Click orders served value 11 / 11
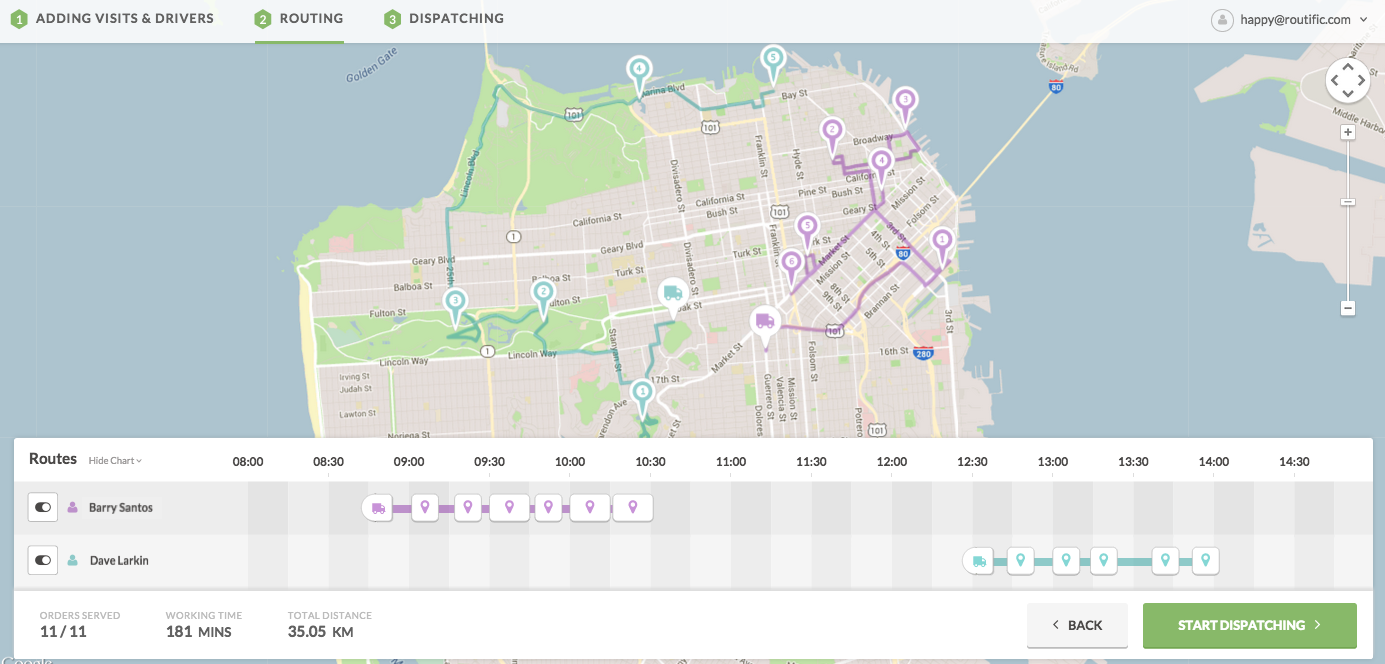 click(x=63, y=632)
